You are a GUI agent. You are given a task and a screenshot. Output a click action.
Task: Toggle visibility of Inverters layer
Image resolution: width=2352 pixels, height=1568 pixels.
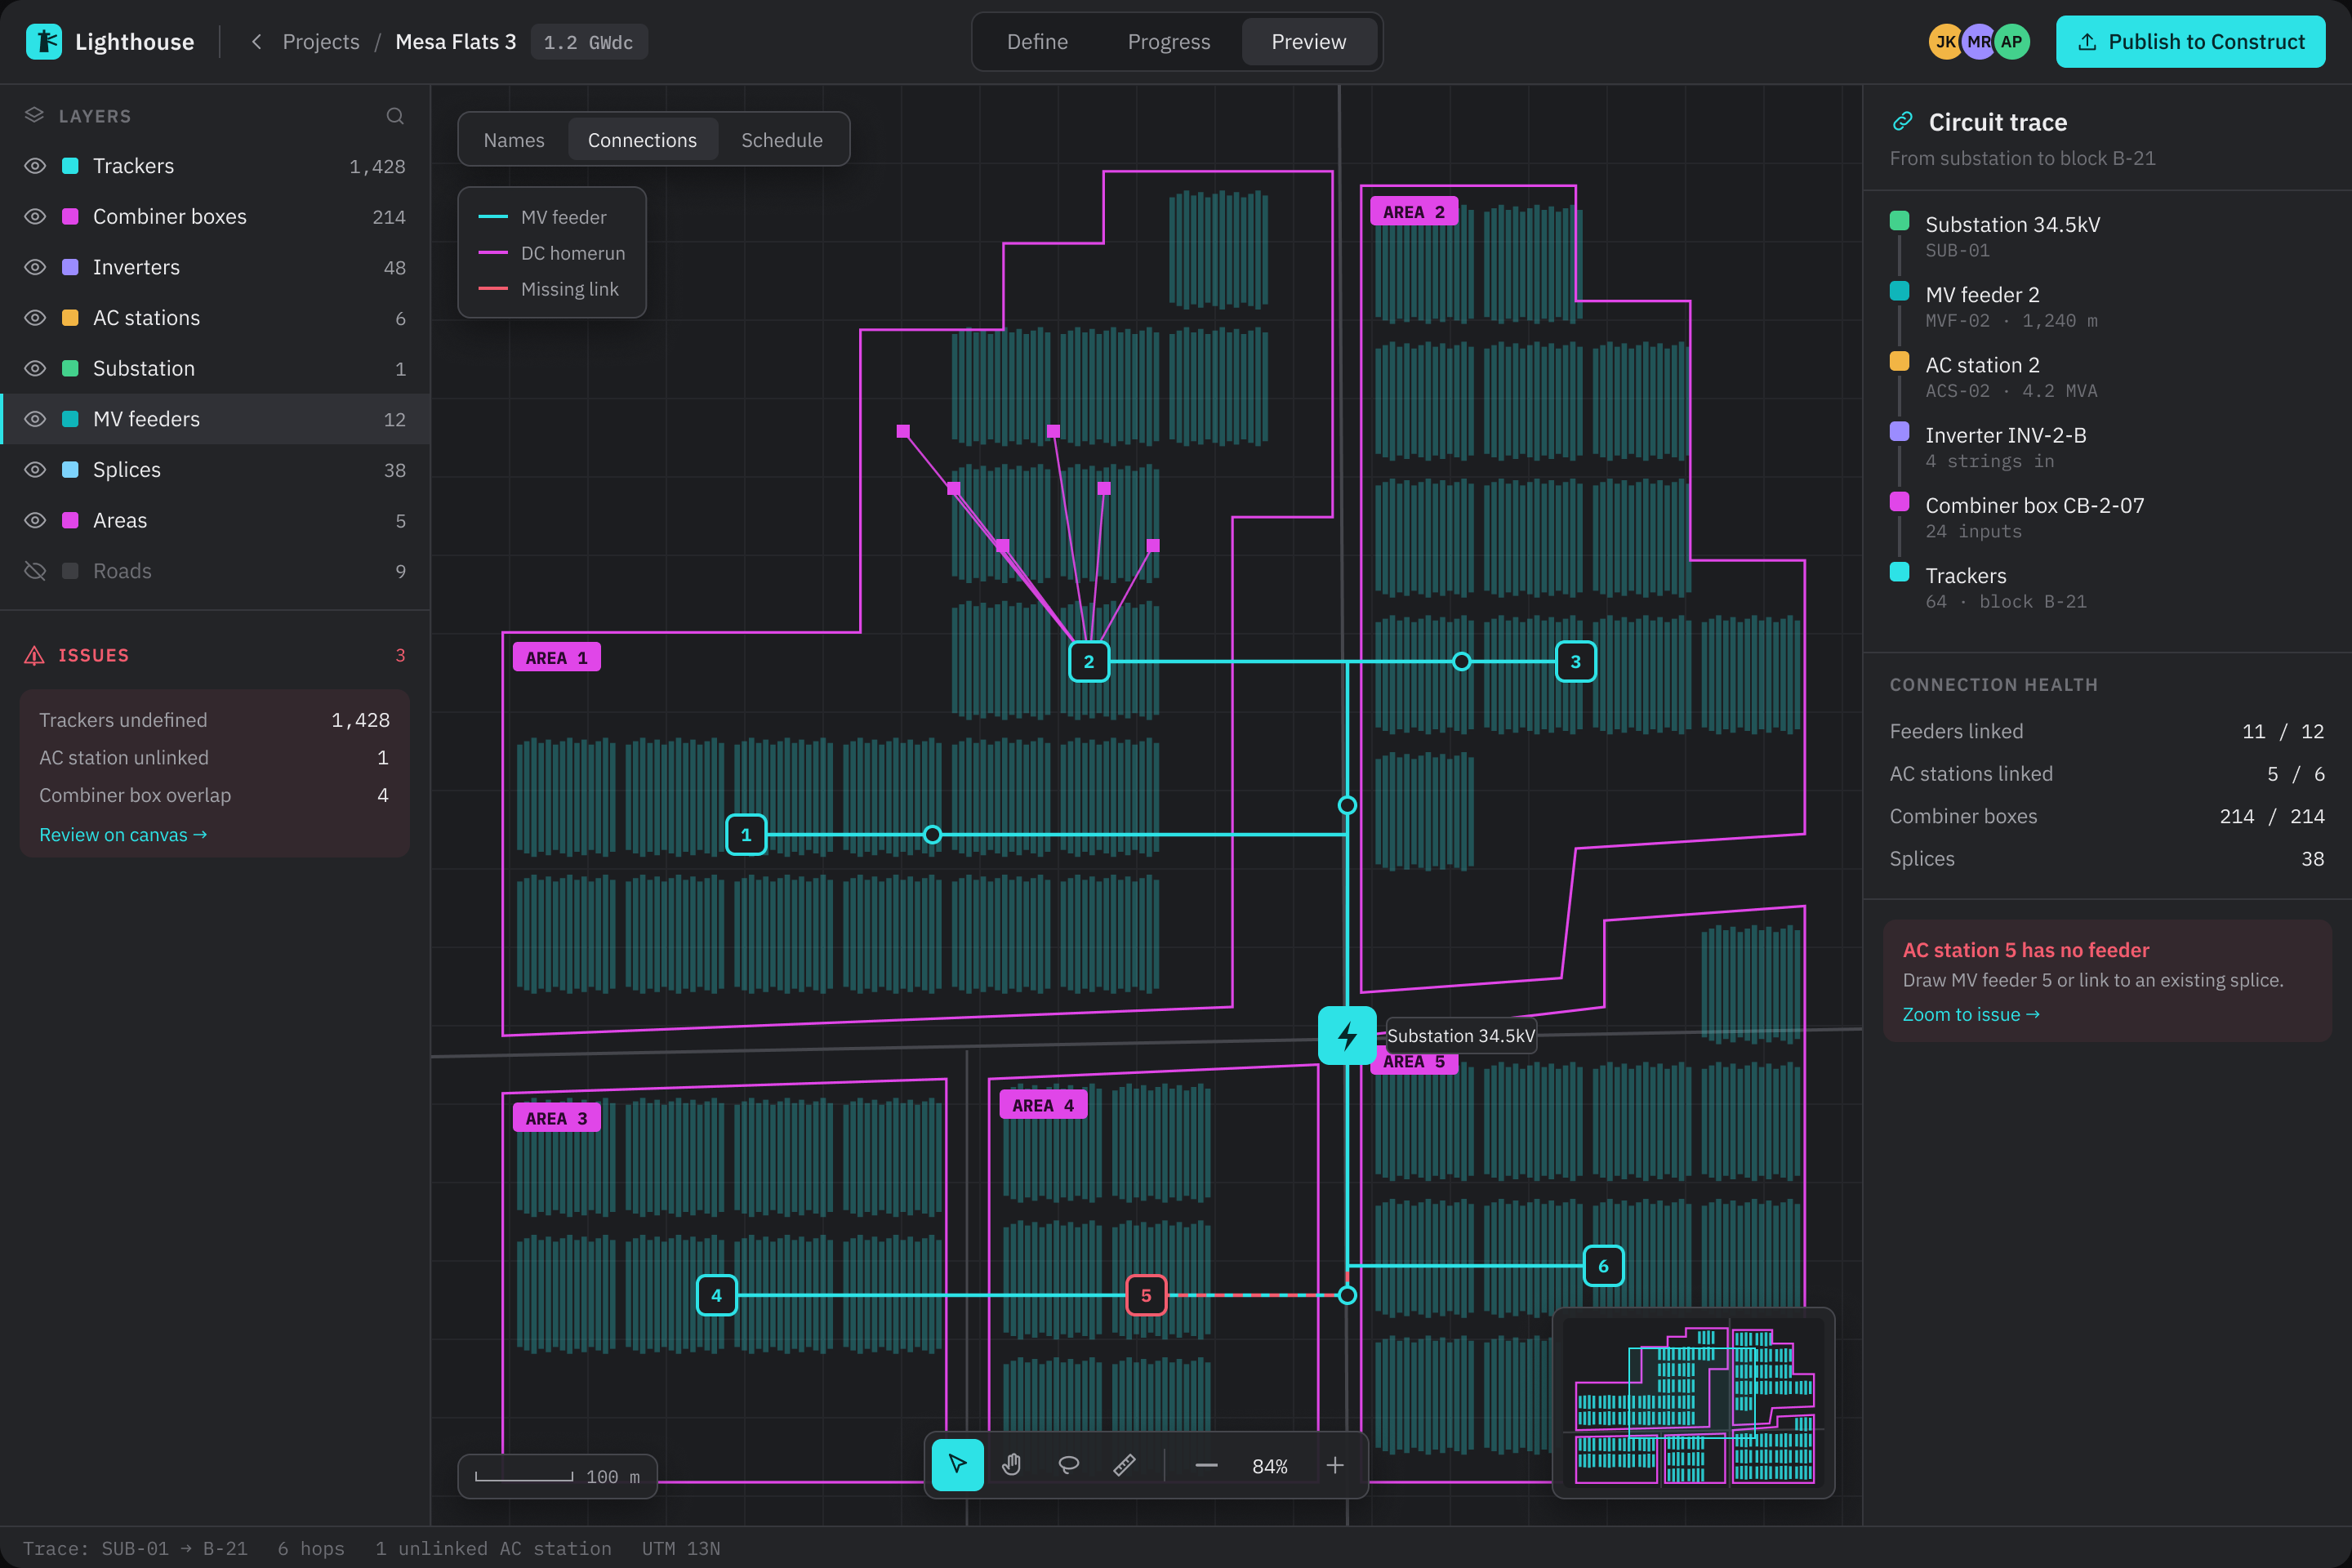pyautogui.click(x=35, y=267)
